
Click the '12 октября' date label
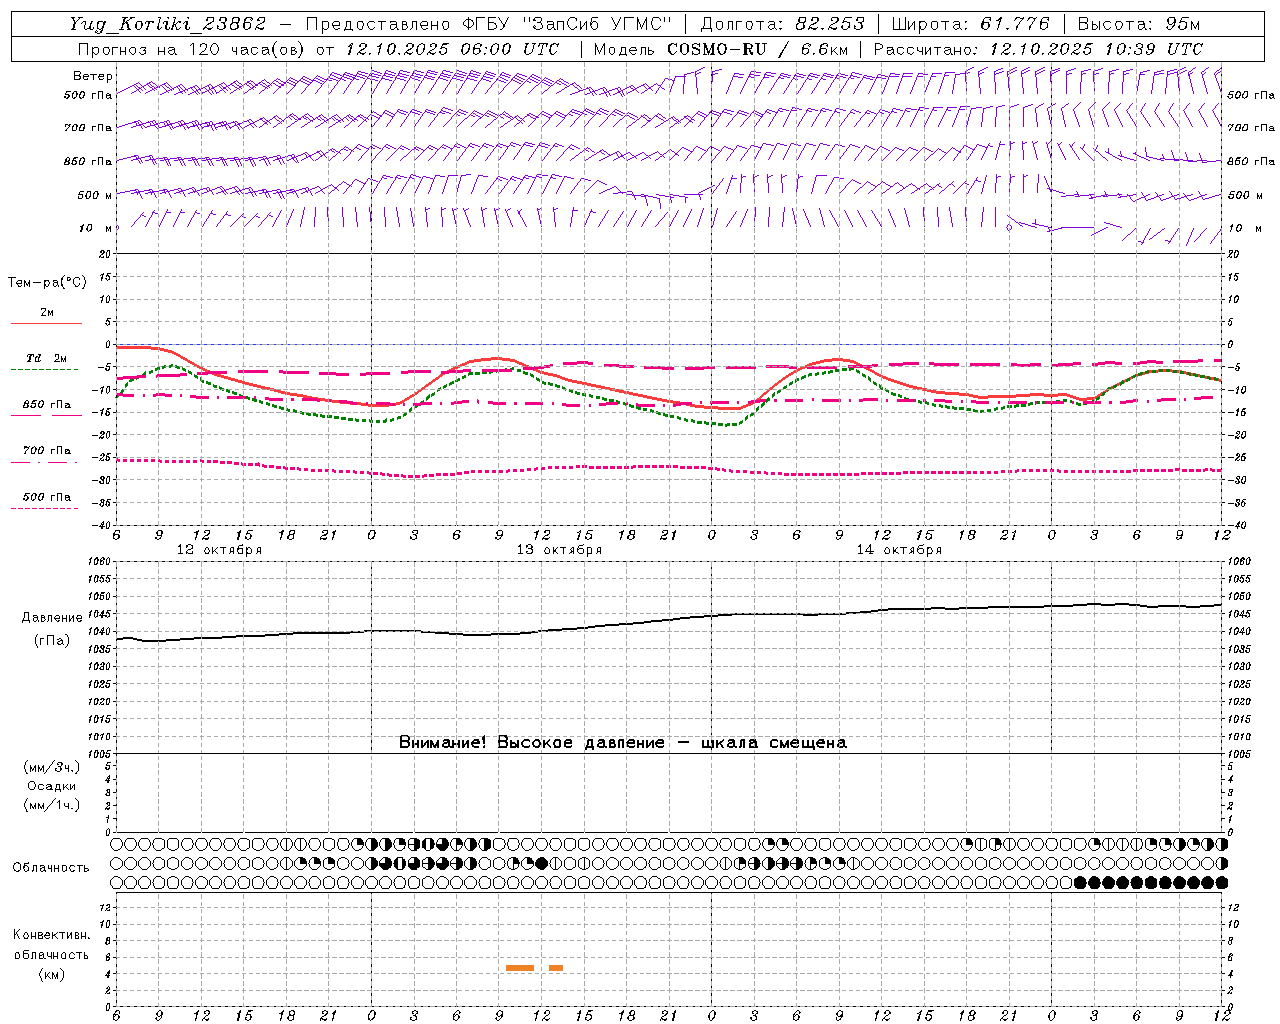point(219,550)
